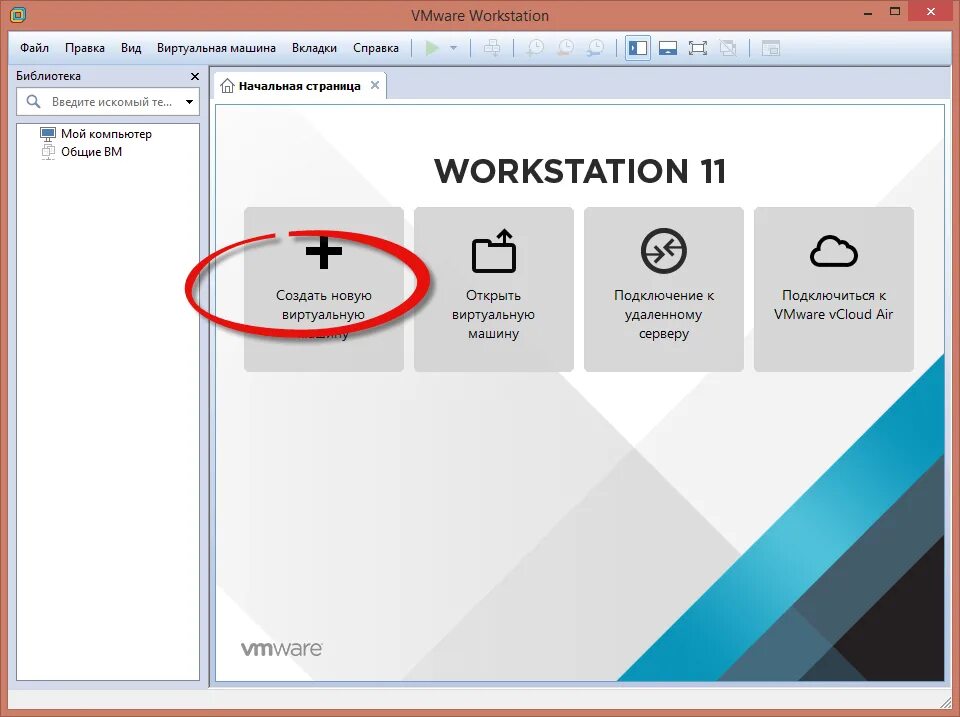Minimize the VMware Workstation window
Image resolution: width=960 pixels, height=717 pixels.
(868, 13)
